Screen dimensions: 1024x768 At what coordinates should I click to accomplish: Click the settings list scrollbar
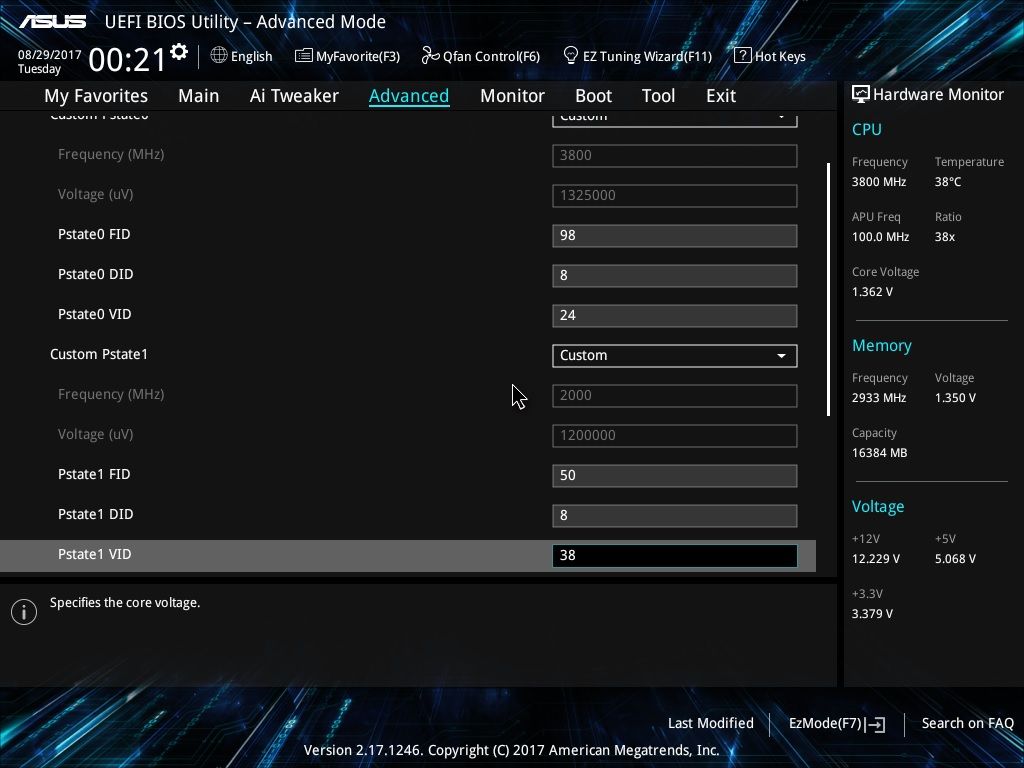(828, 289)
